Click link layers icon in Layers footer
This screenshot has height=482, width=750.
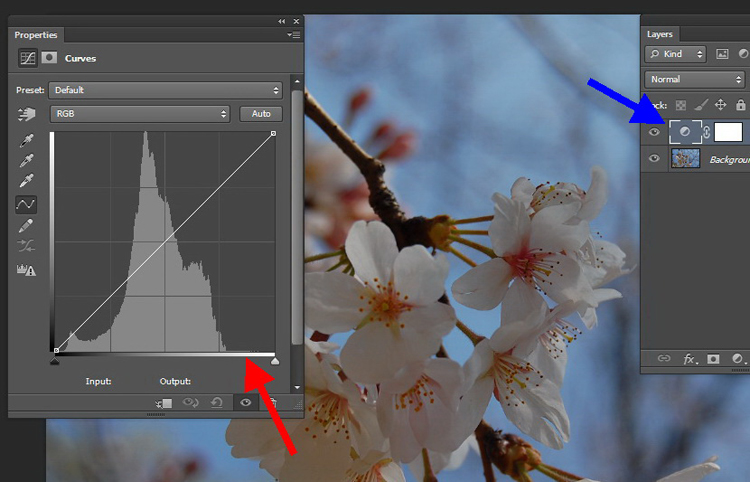pos(664,358)
